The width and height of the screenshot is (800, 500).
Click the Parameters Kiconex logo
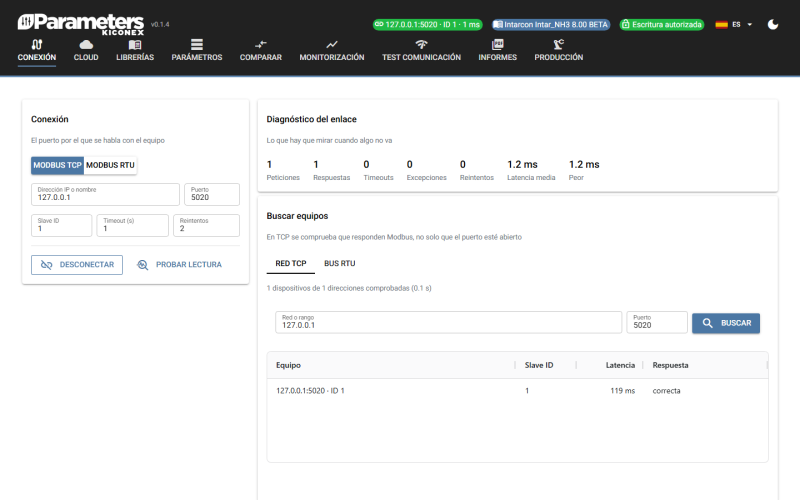coord(81,24)
